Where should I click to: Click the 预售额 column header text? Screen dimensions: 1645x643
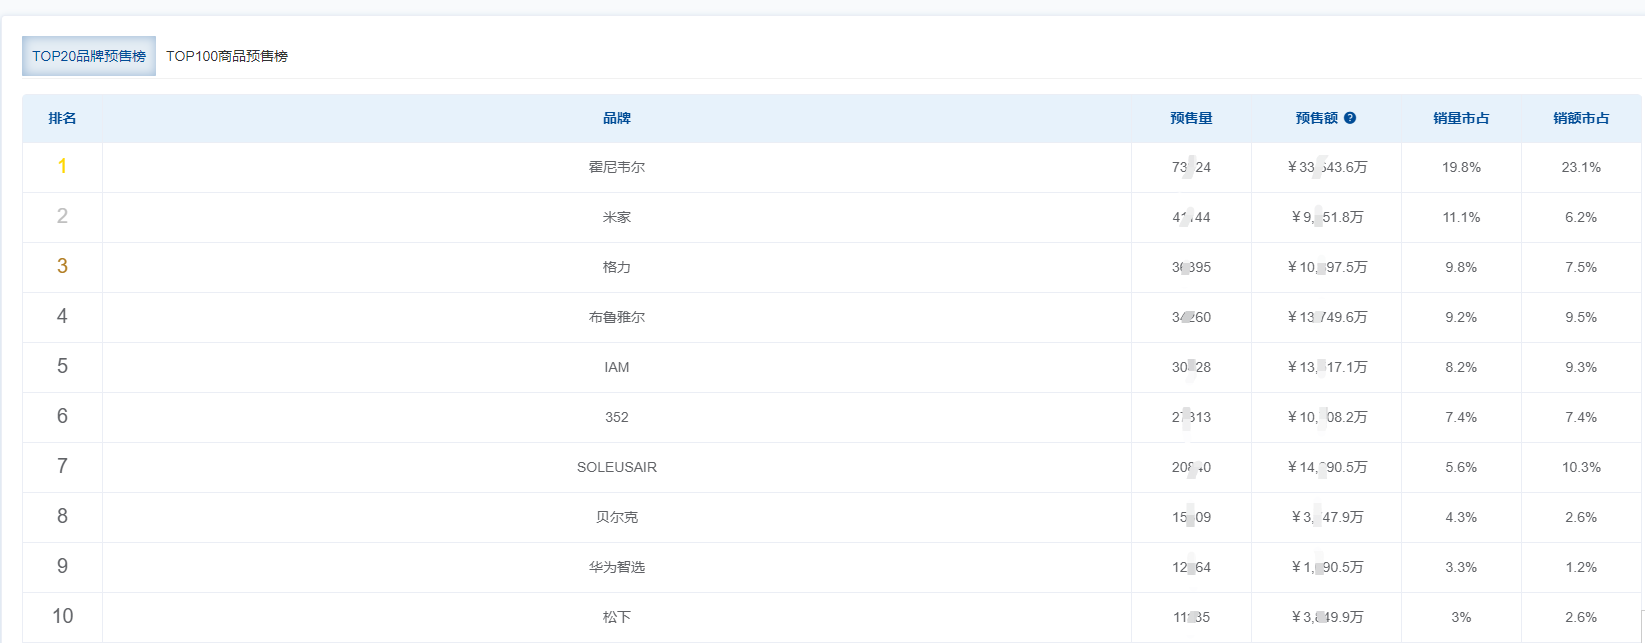1317,118
